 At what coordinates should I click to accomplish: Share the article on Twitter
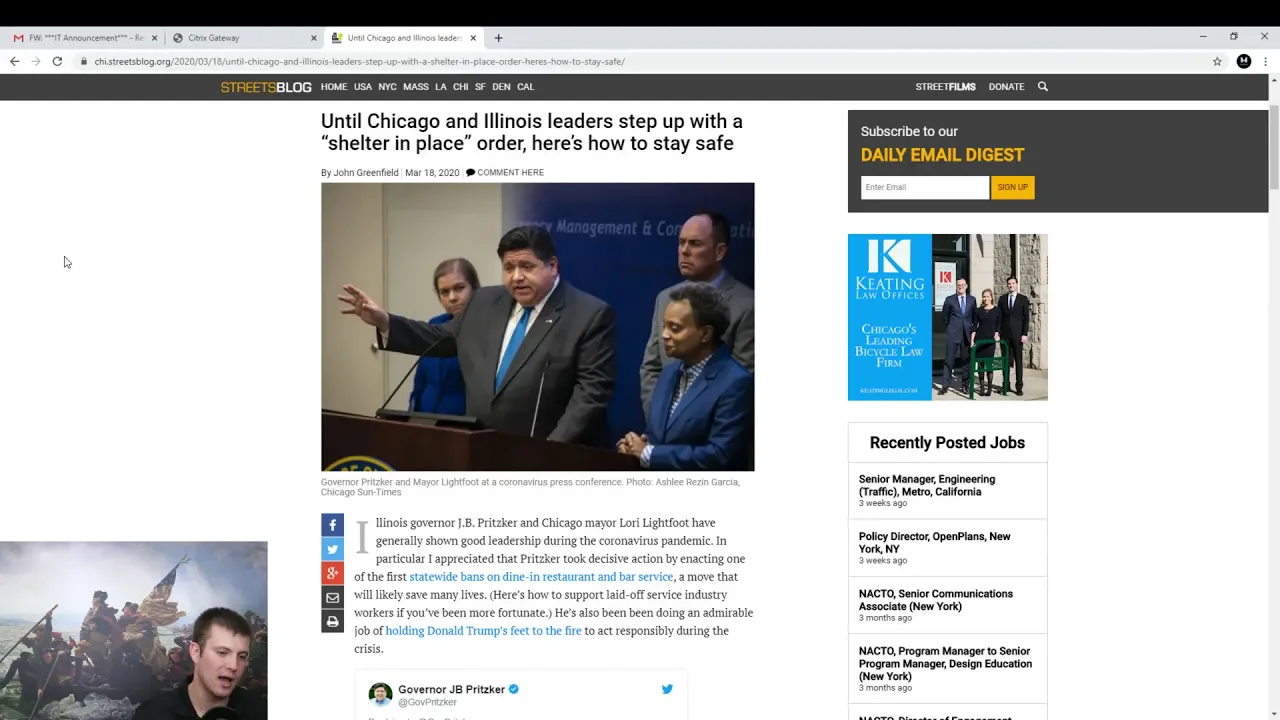[x=332, y=549]
